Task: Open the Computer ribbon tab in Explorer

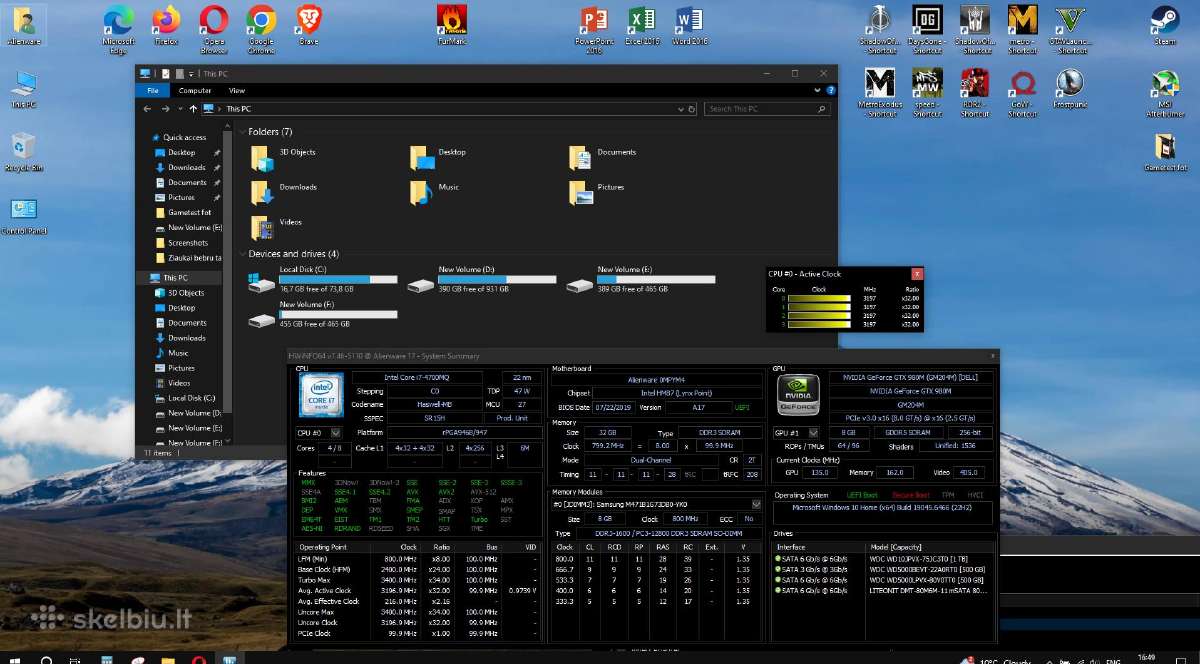Action: (x=195, y=90)
